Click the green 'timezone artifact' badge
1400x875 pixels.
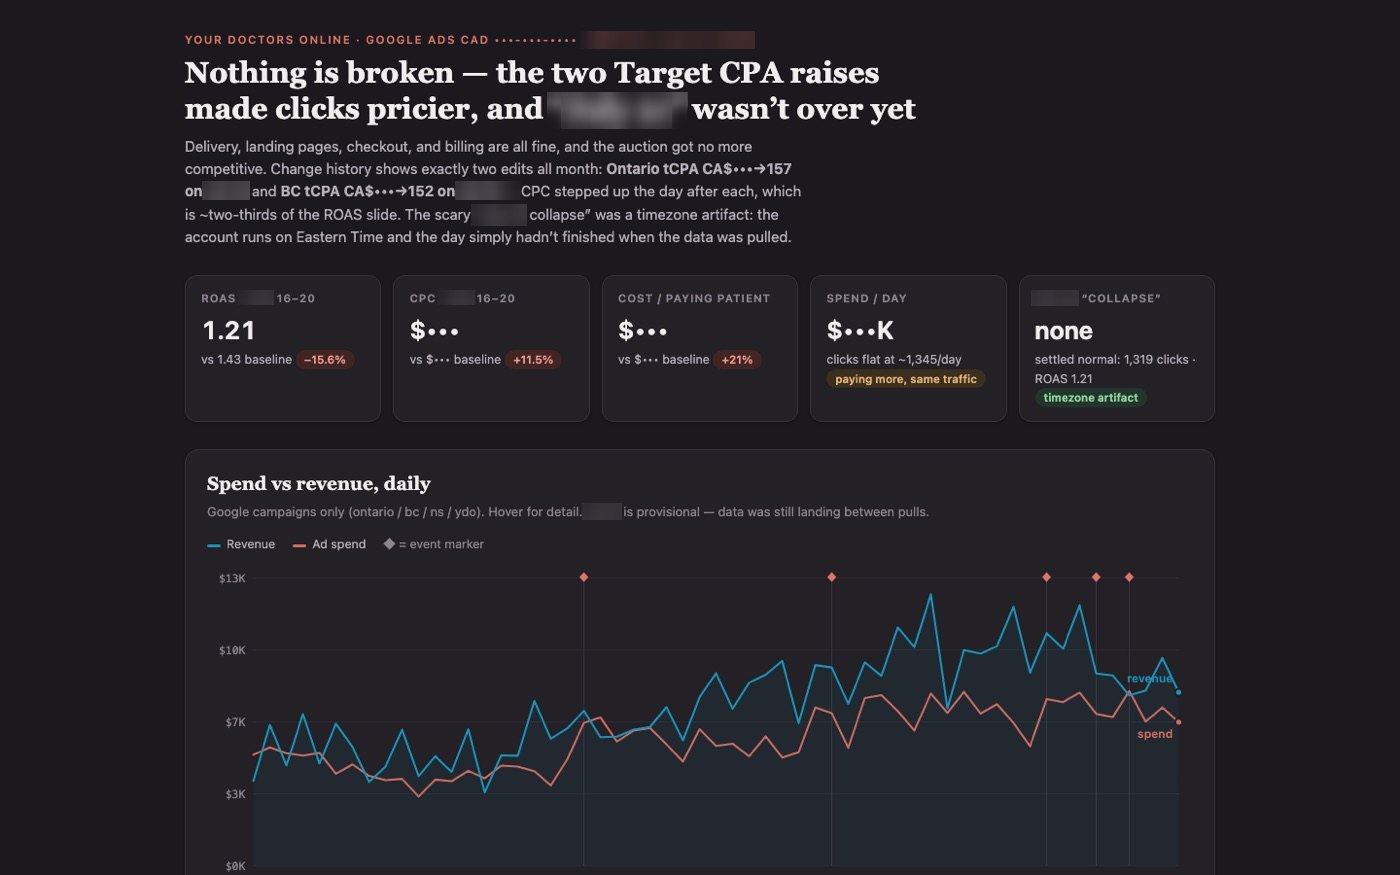[x=1091, y=398]
